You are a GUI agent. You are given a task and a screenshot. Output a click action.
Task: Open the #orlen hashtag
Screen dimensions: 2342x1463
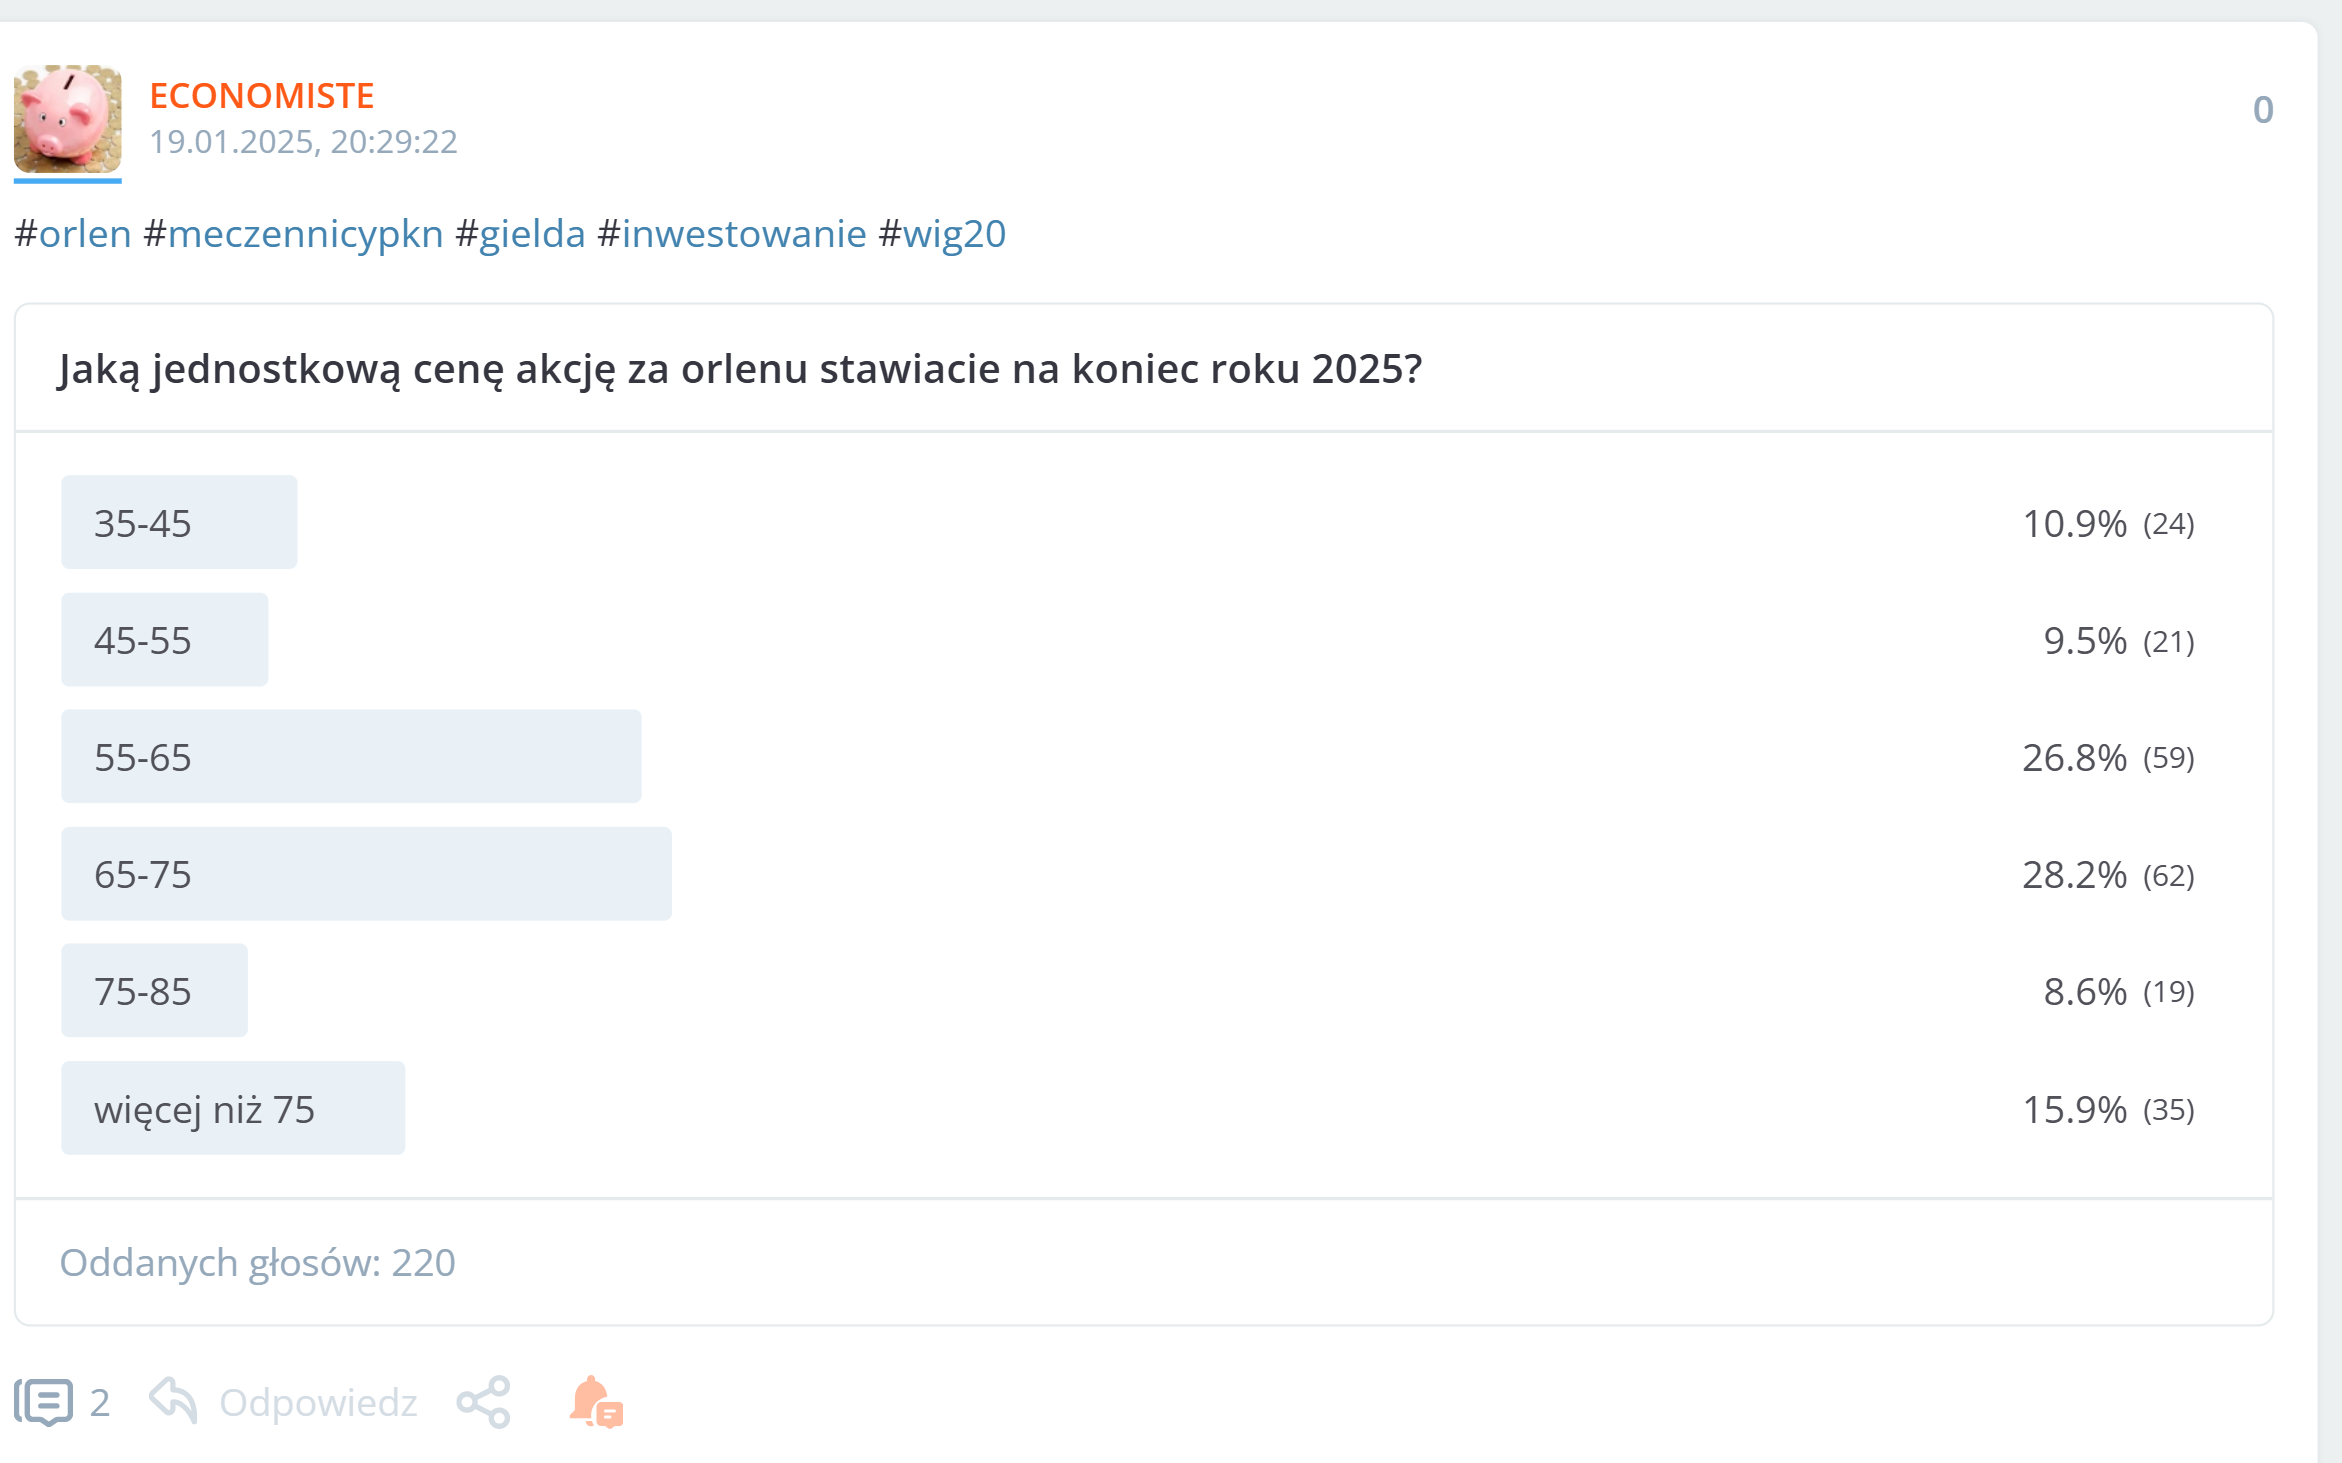tap(74, 234)
